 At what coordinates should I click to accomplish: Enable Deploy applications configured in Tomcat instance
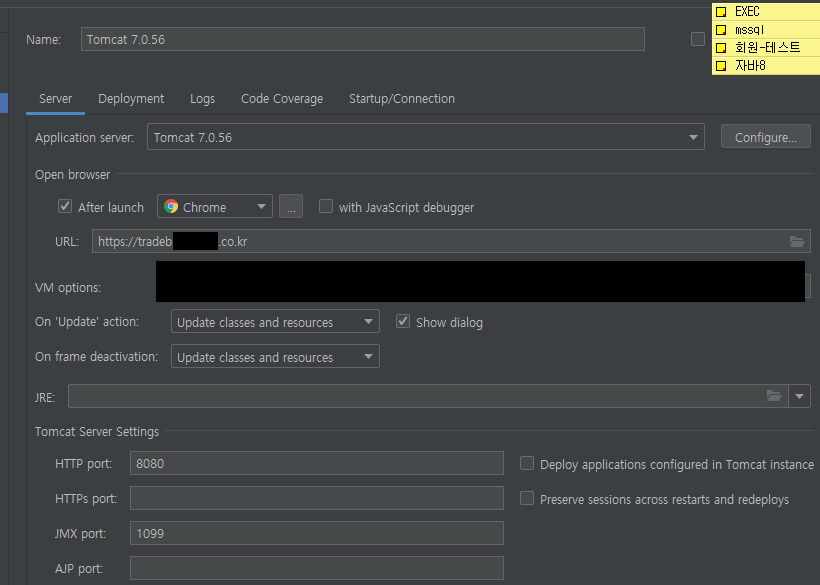click(x=527, y=463)
